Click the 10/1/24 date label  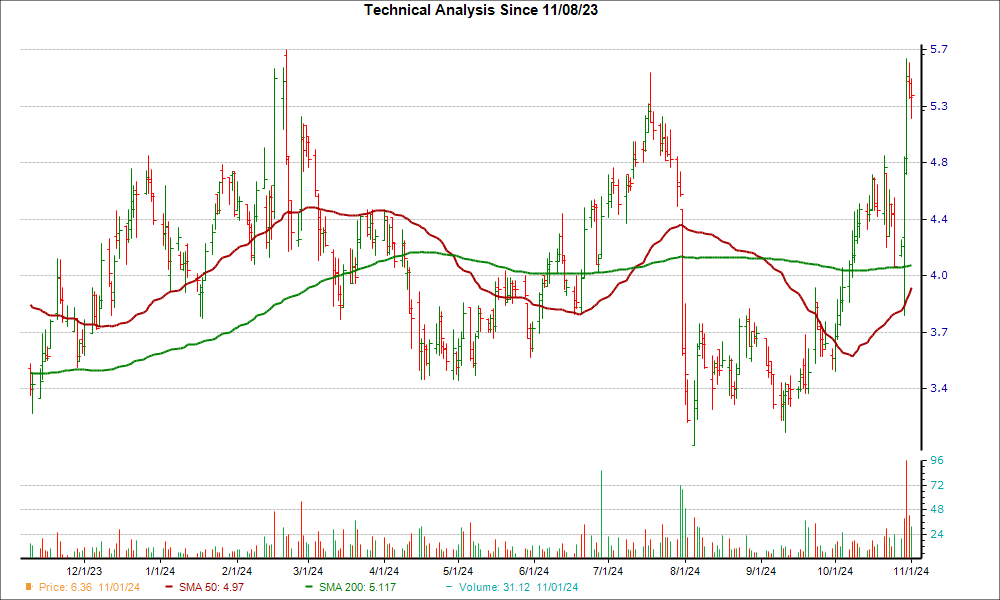[834, 571]
